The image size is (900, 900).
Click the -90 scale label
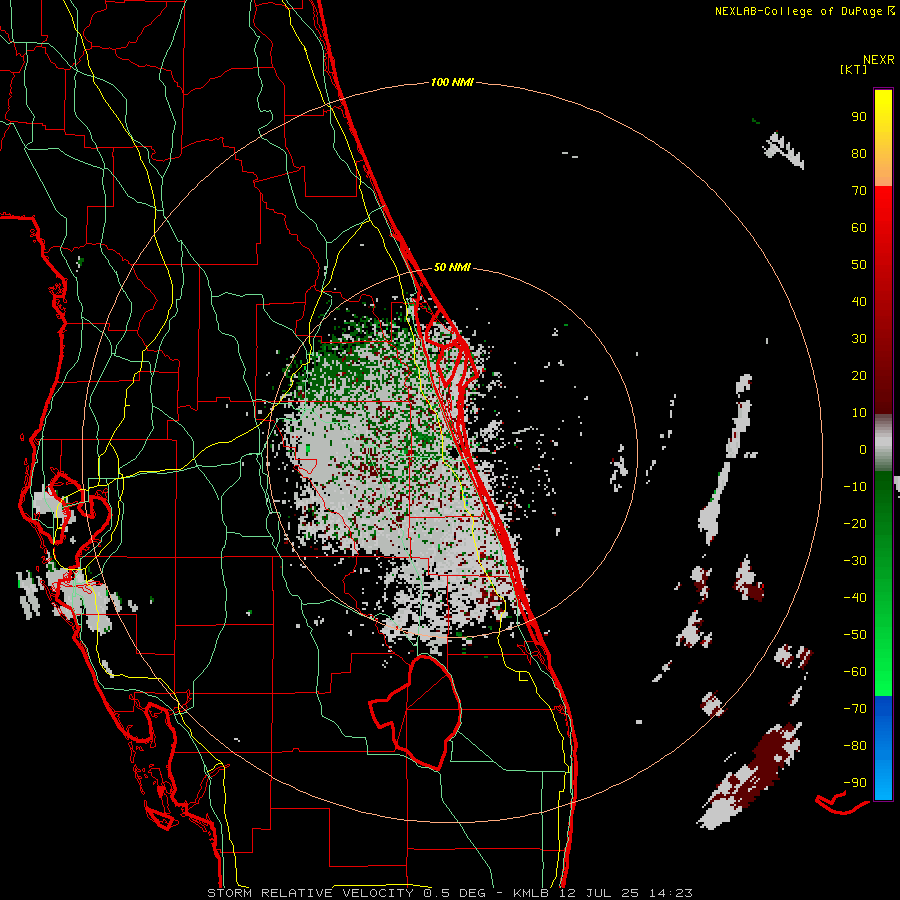pos(855,783)
